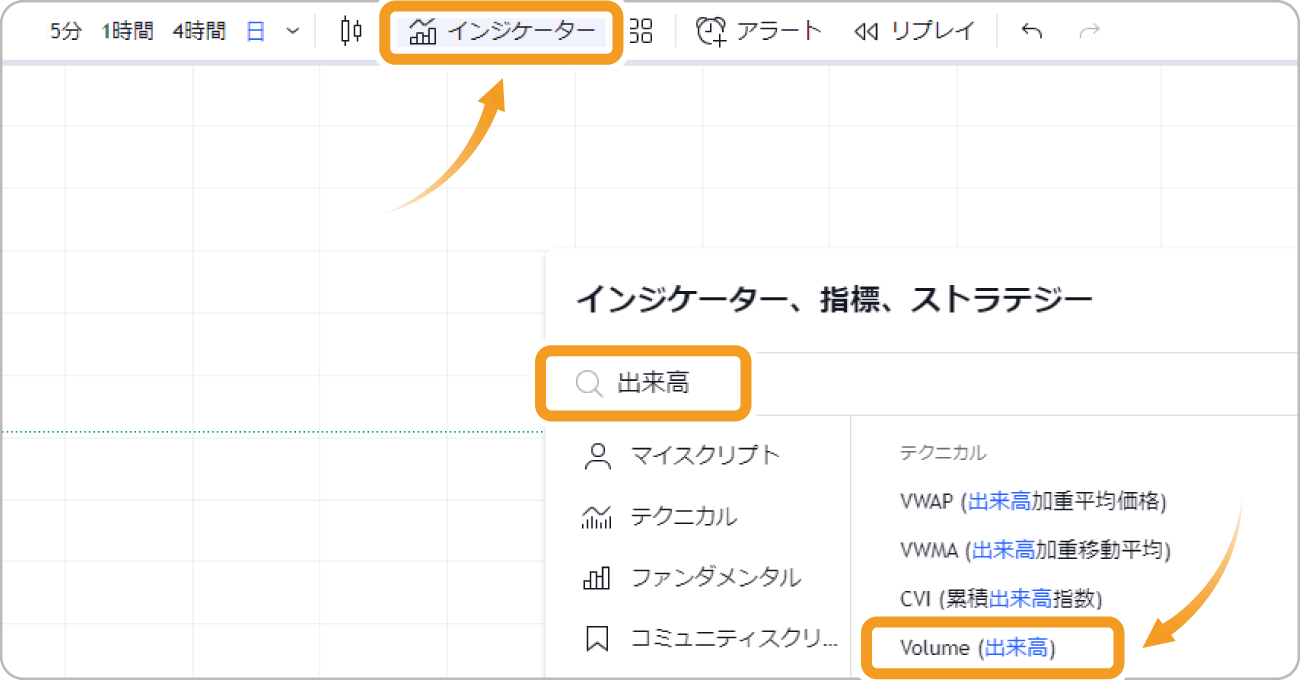The height and width of the screenshot is (680, 1300).
Task: Select VWAP (出来高加重平均価格) indicator
Action: click(1033, 501)
